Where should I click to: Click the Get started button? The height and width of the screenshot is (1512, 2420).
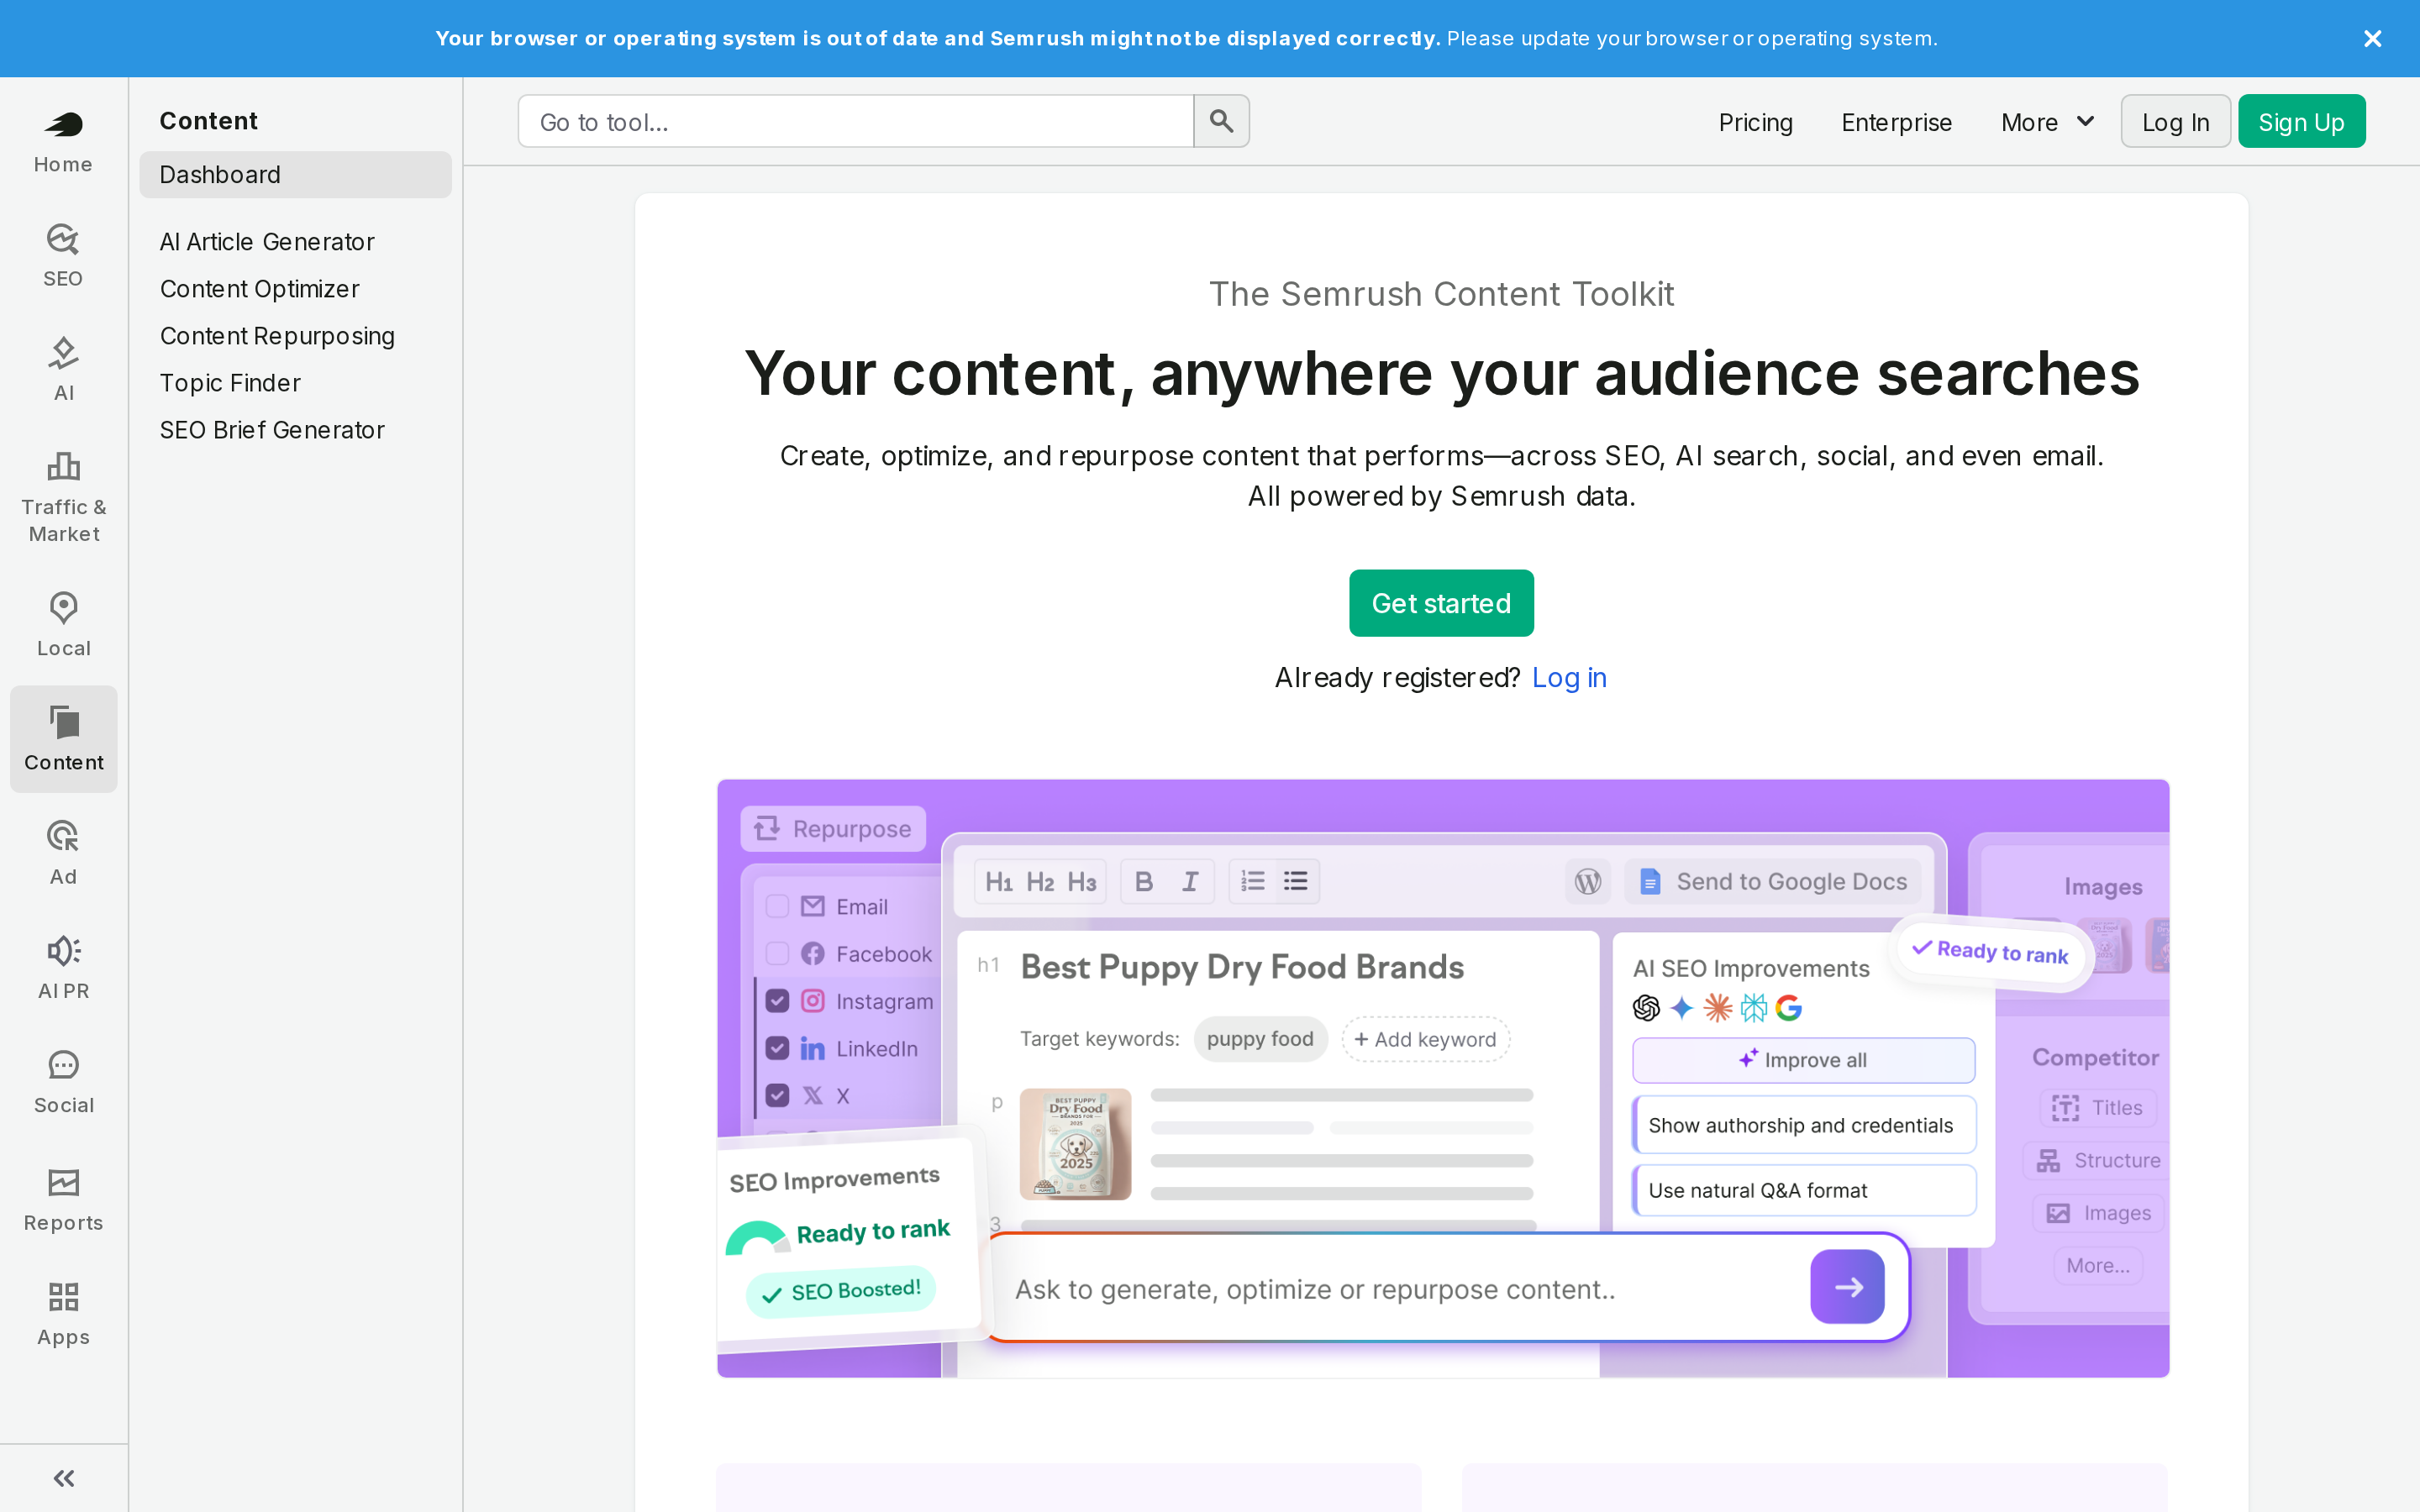click(x=1441, y=603)
